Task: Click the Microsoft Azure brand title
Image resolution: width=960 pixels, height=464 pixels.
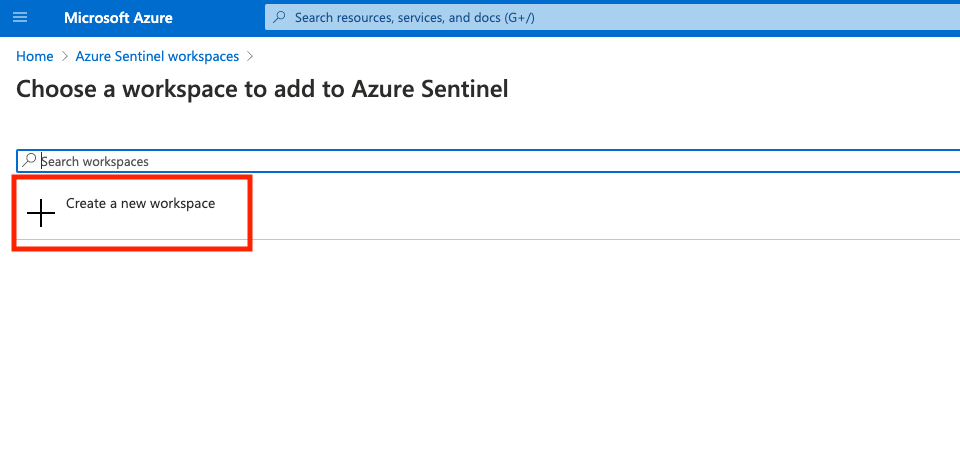Action: point(118,18)
